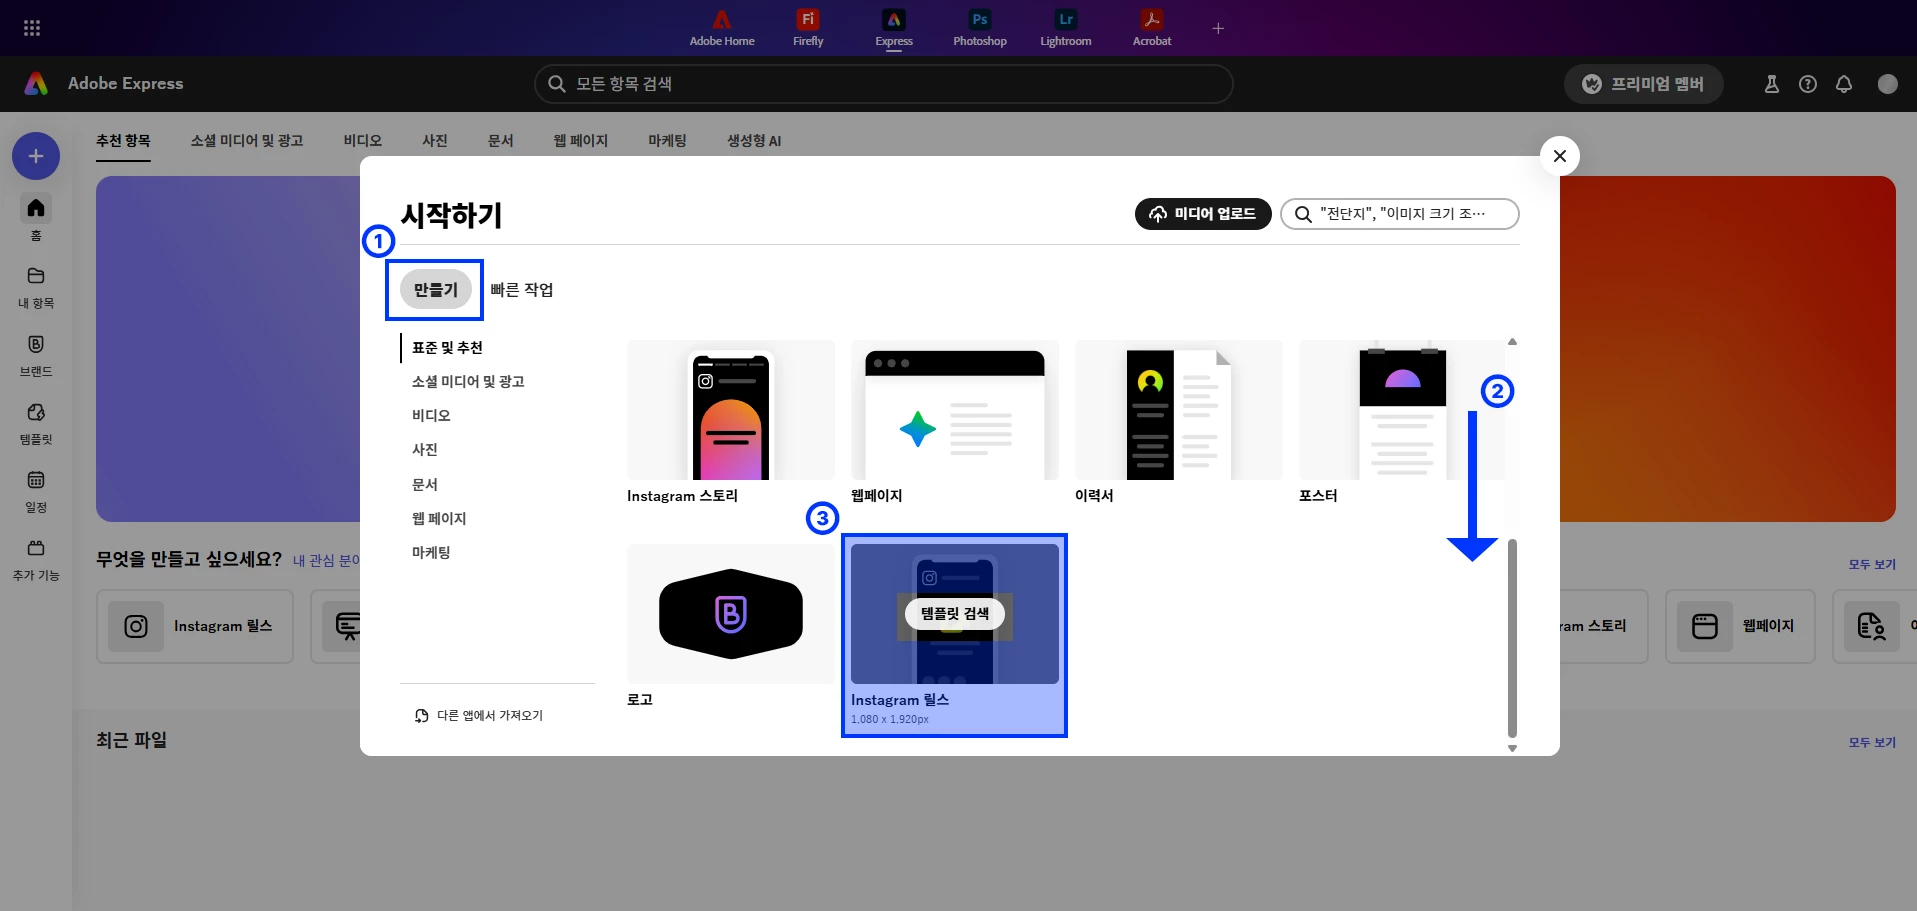The width and height of the screenshot is (1917, 911).
Task: Click the 미디어 업로드 button
Action: click(x=1203, y=214)
